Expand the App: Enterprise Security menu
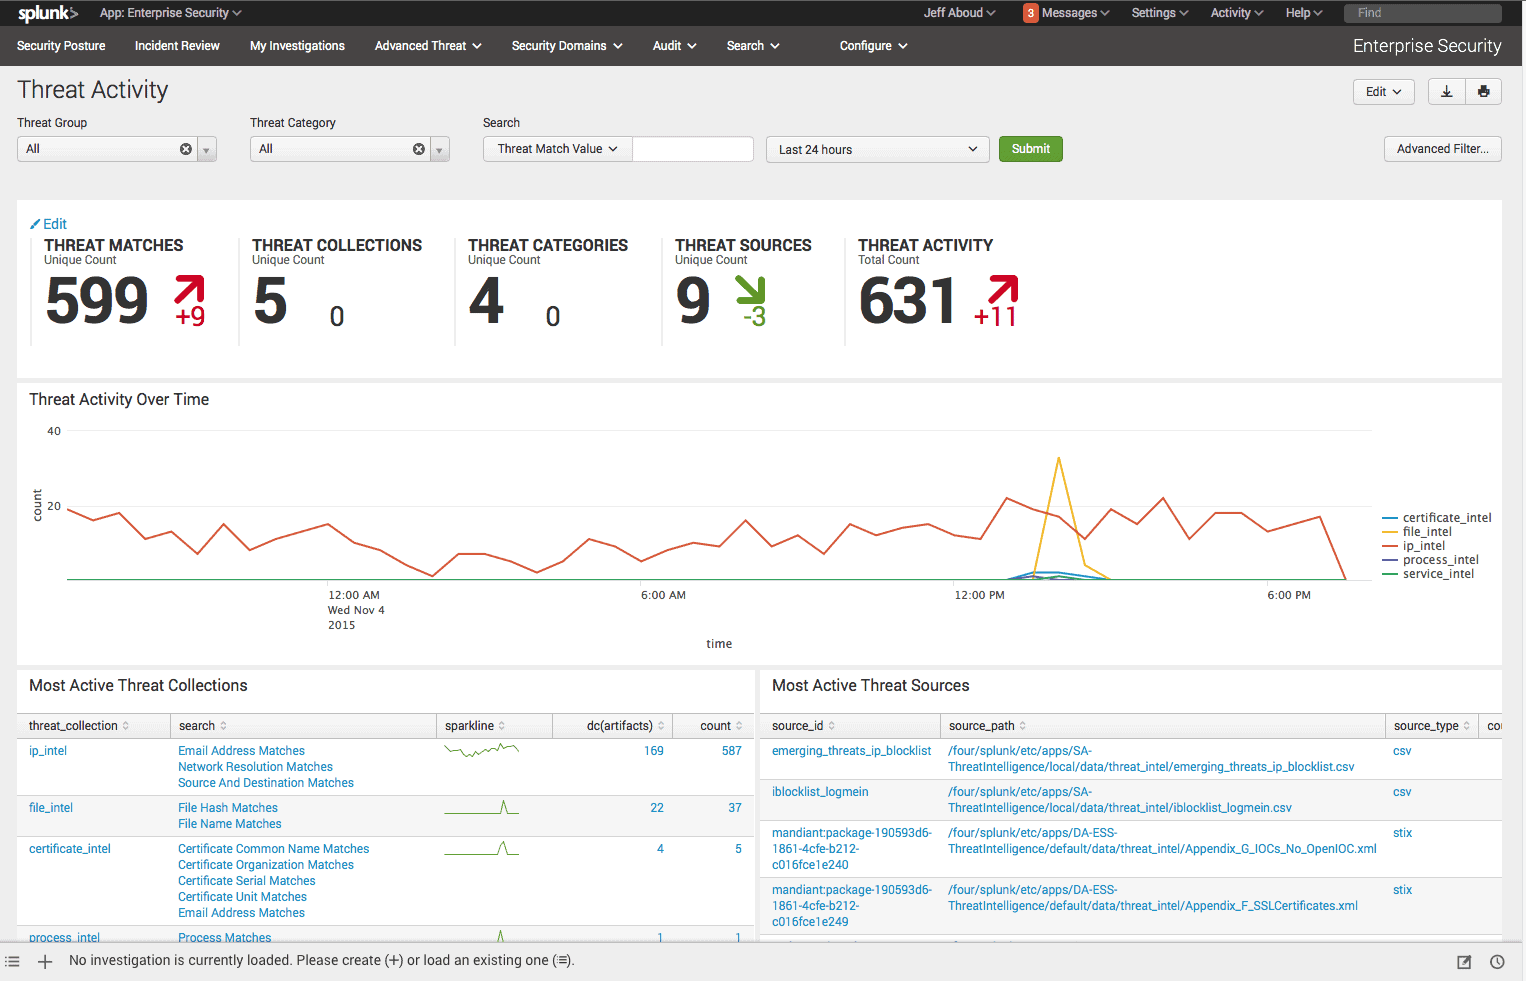 tap(171, 13)
